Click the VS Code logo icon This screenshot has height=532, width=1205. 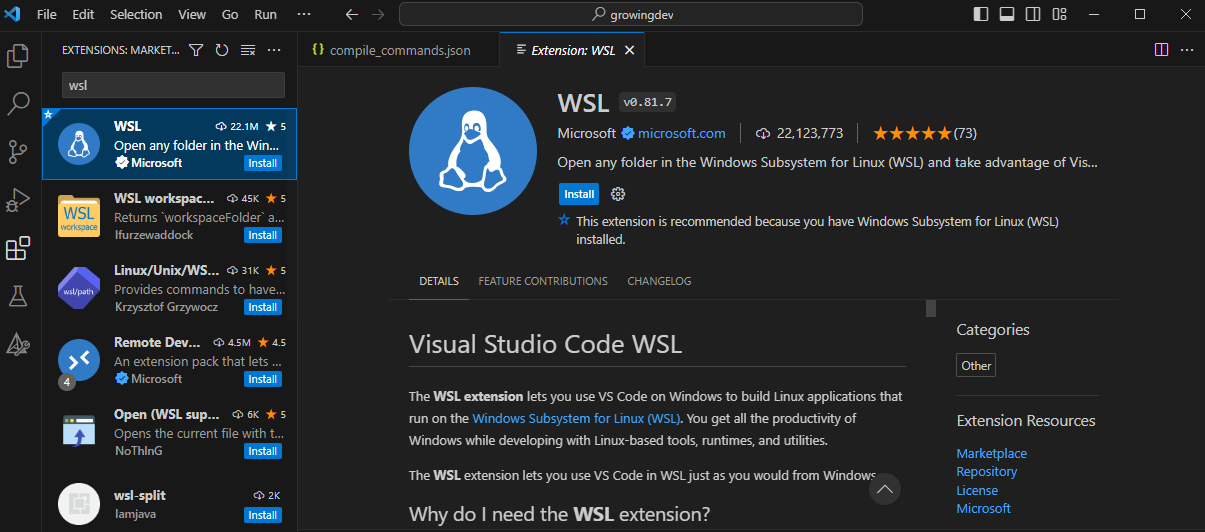13,14
